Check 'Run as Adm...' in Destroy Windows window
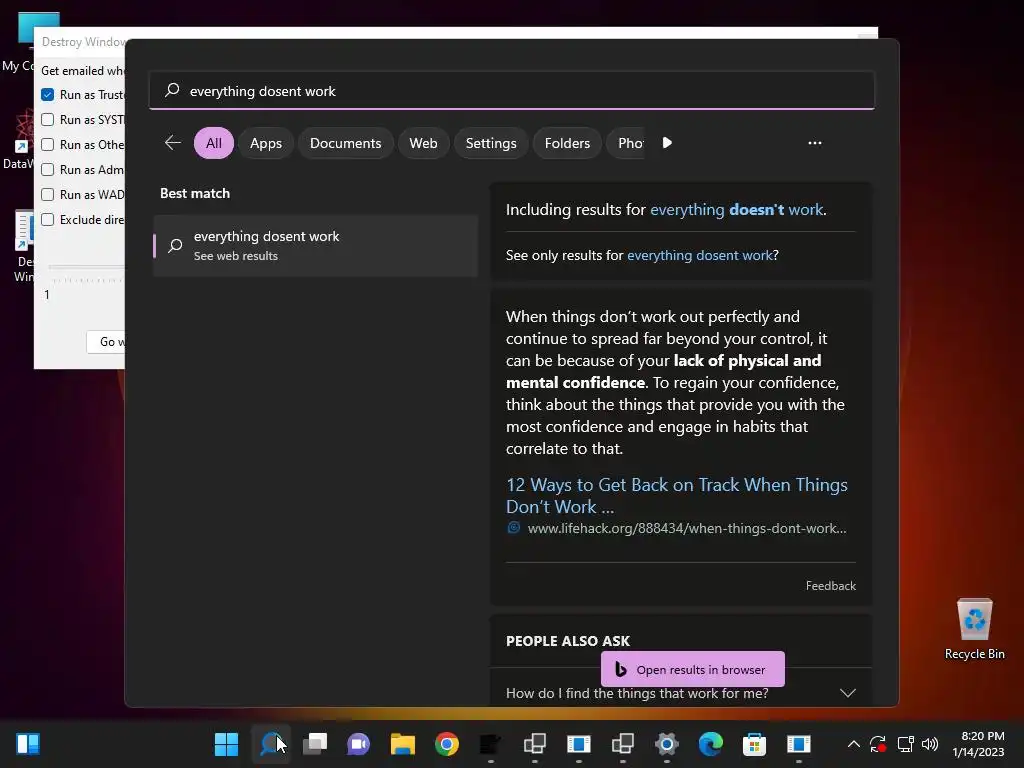The image size is (1024, 768). tap(48, 170)
